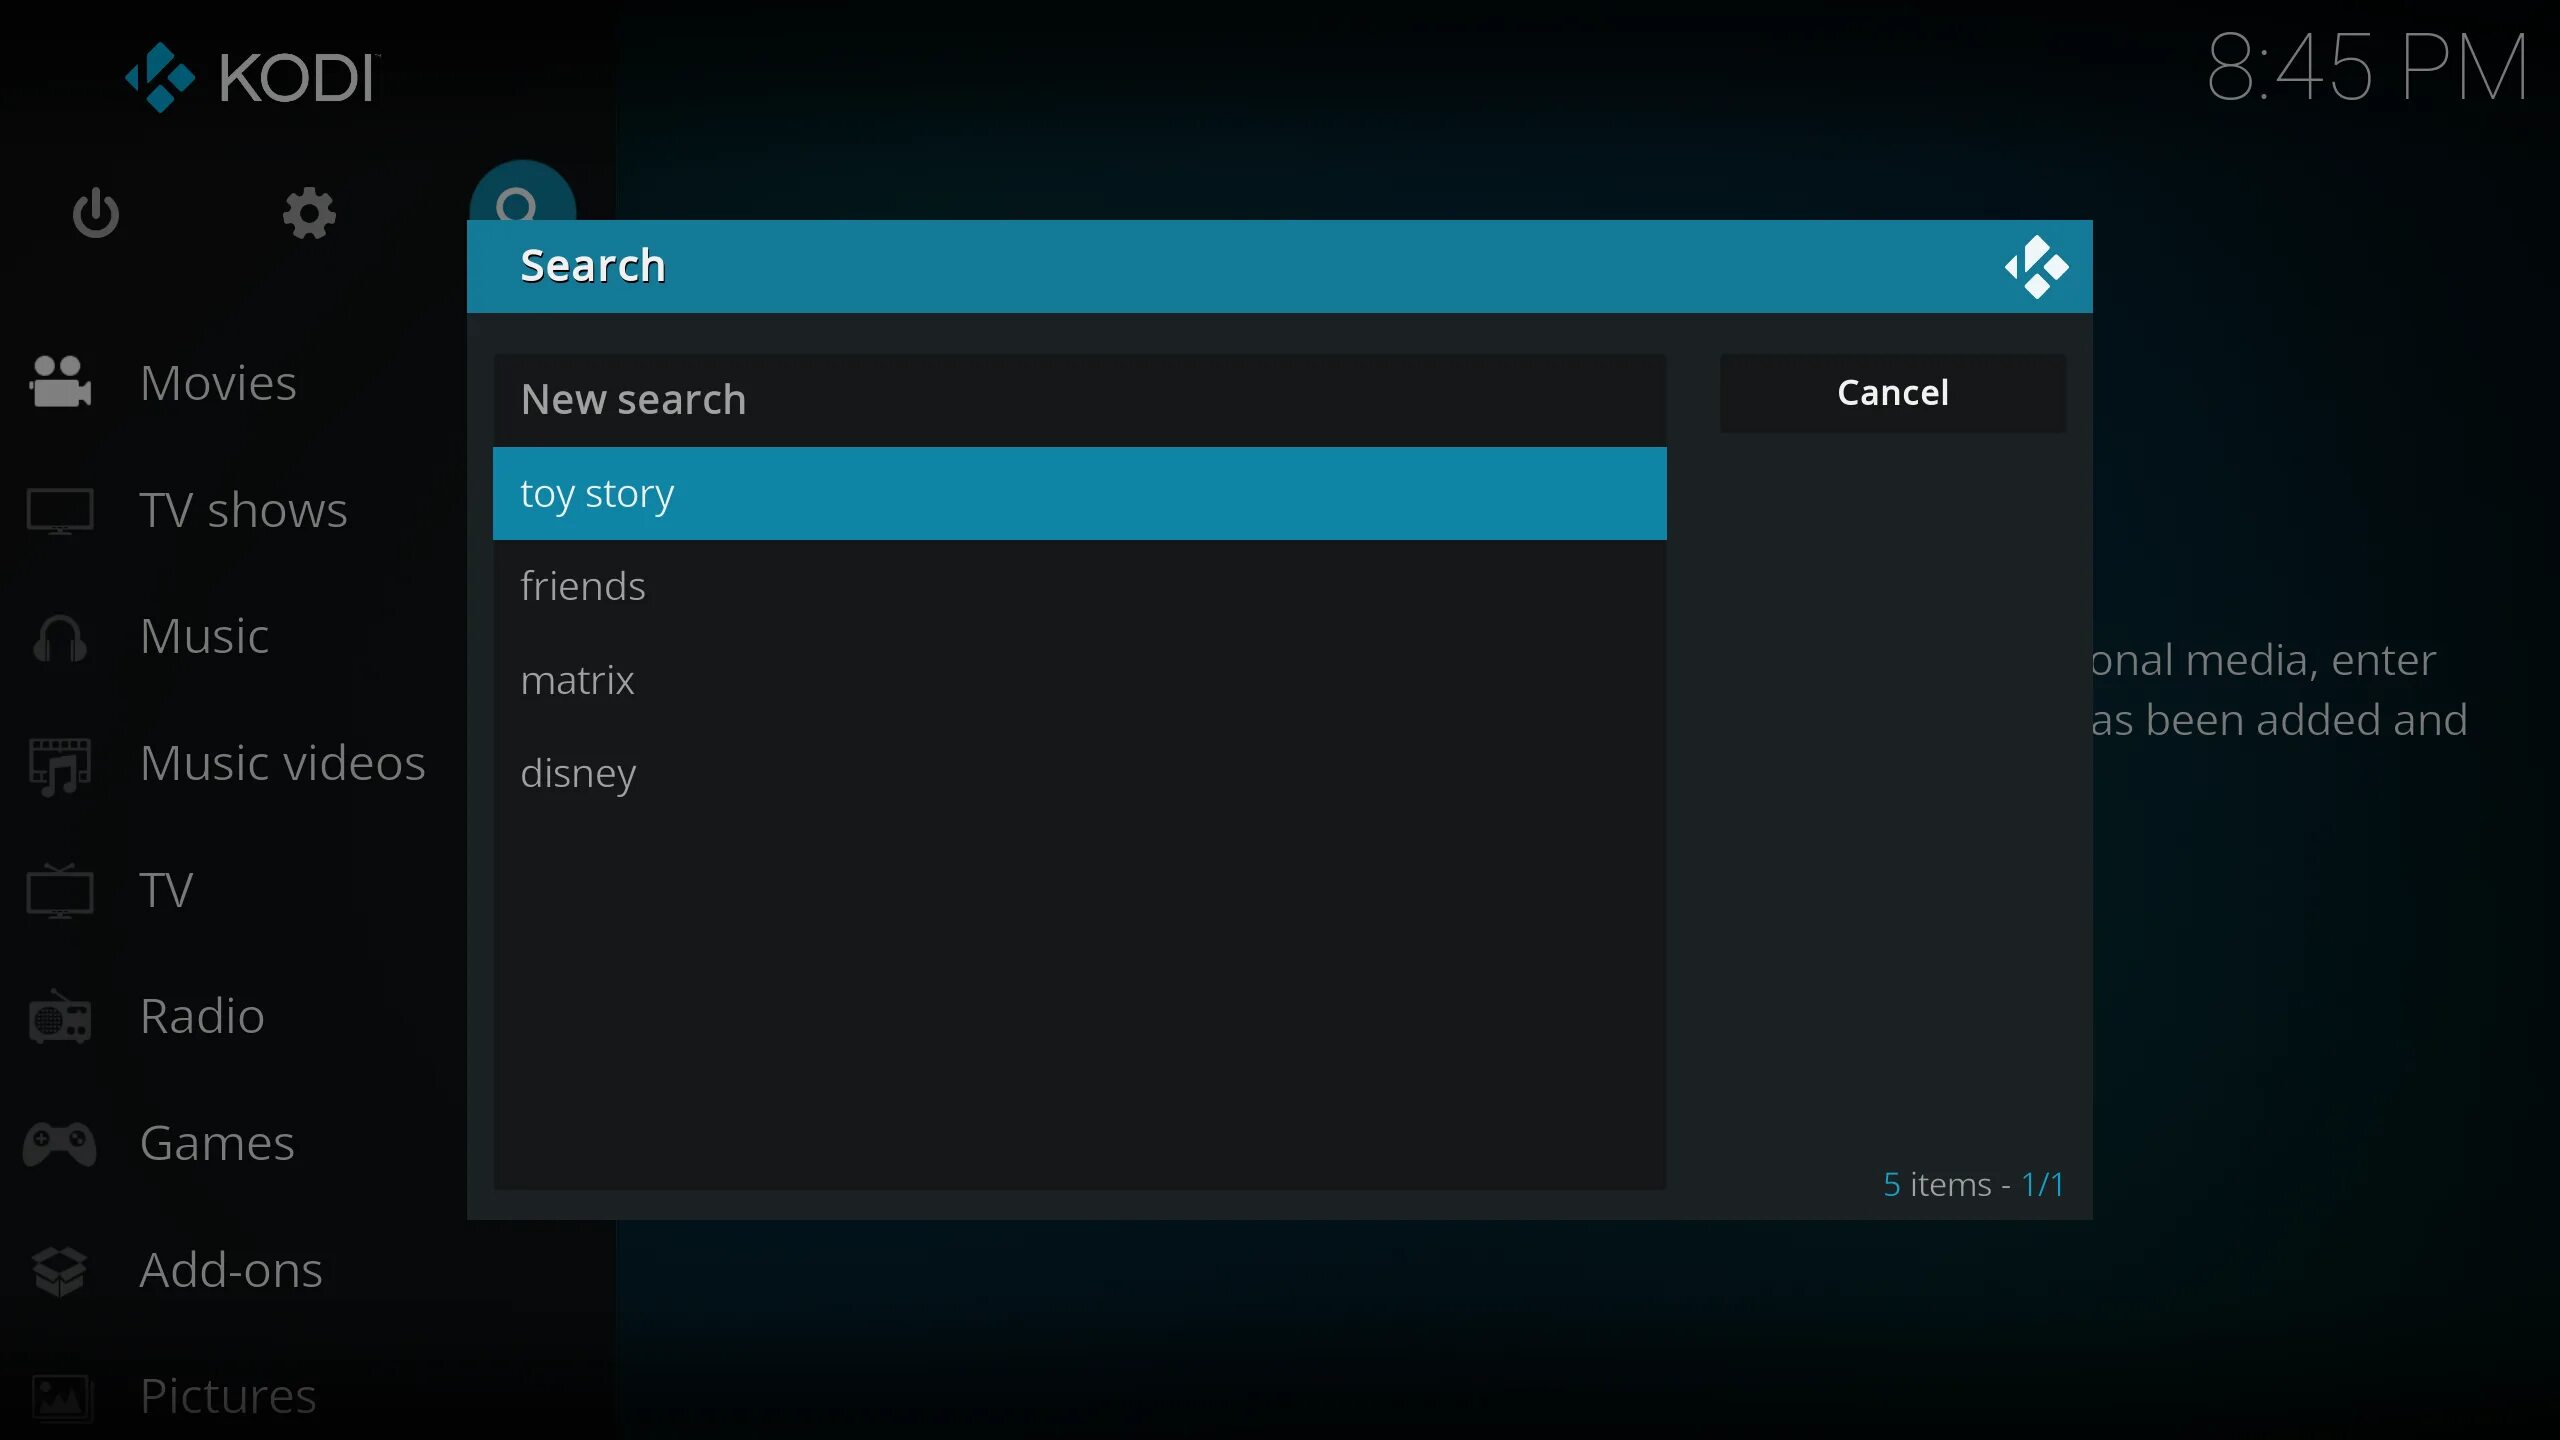Open the Music videos menu entry
Image resolution: width=2560 pixels, height=1440 pixels.
point(283,763)
